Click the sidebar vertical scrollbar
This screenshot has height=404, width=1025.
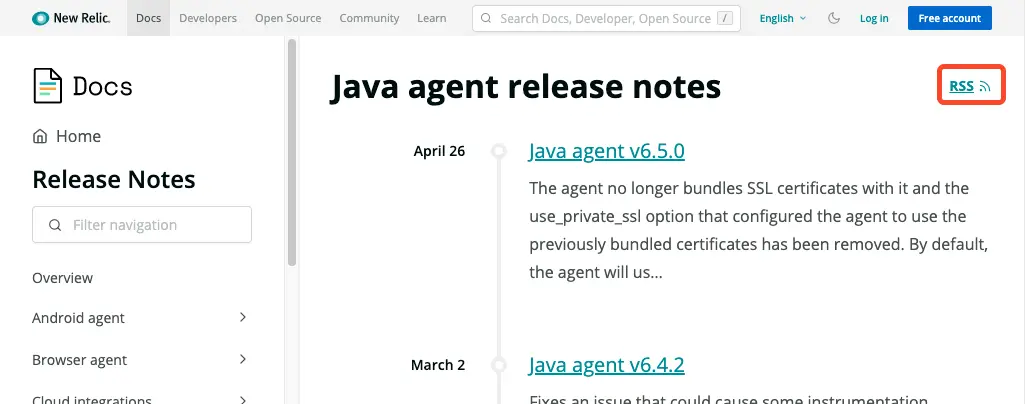tap(292, 152)
